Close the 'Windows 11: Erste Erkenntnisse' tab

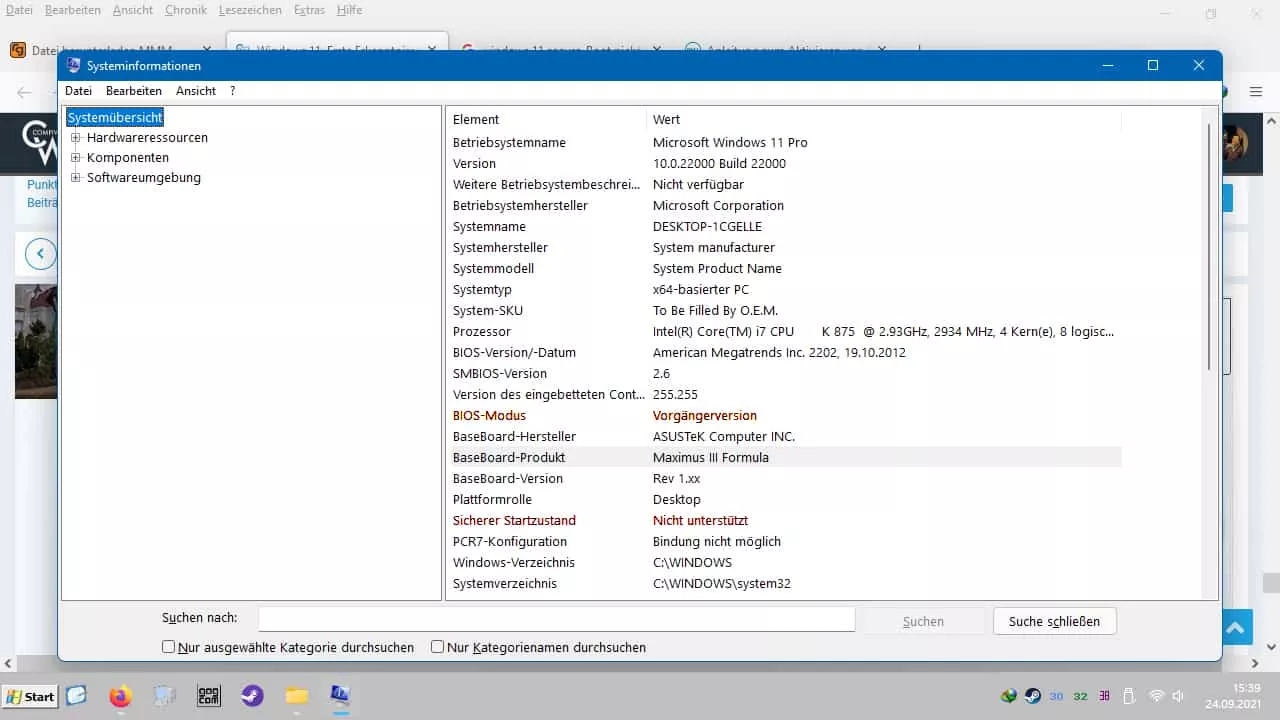432,48
